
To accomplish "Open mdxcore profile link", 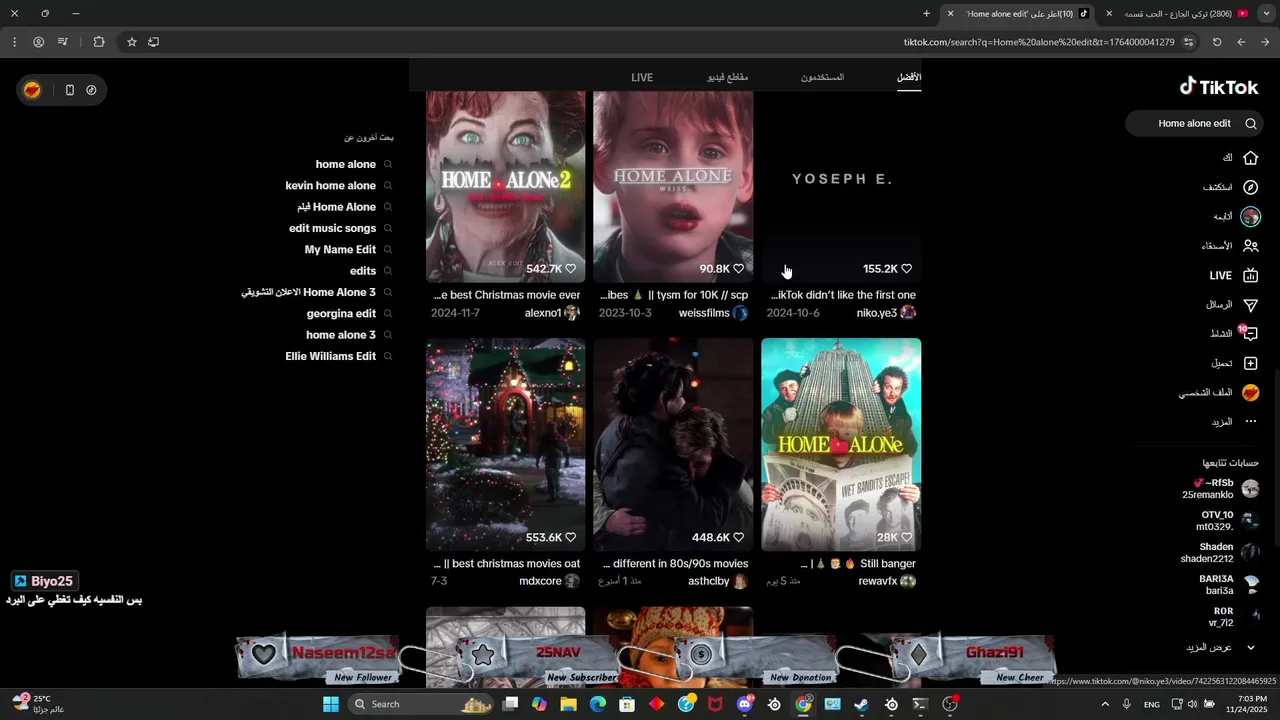I will pos(549,581).
